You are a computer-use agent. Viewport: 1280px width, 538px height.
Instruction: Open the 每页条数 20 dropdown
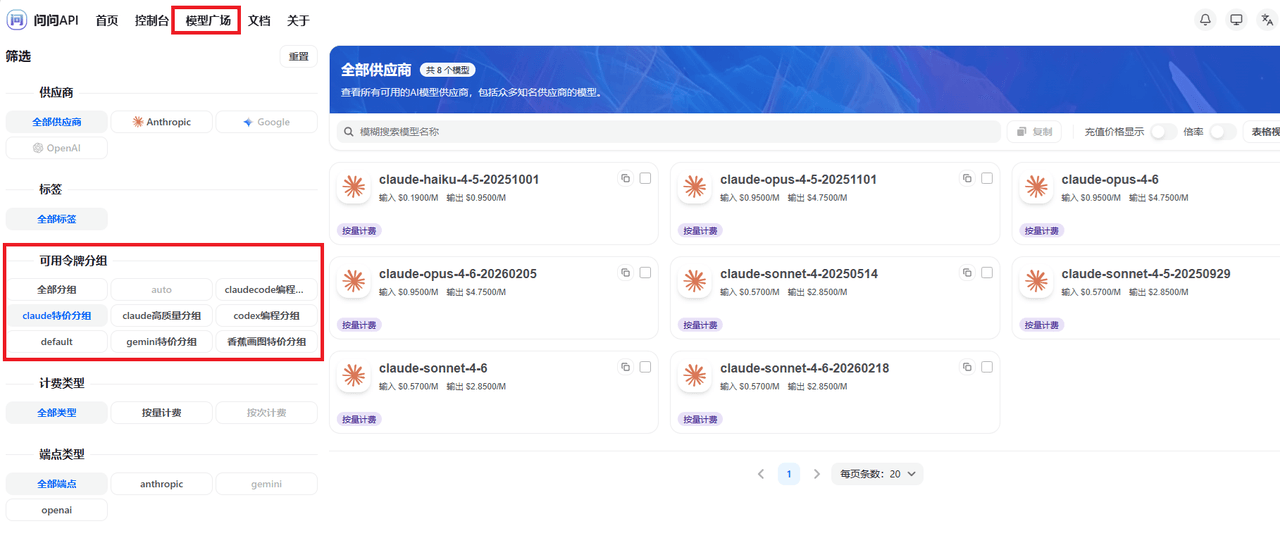point(877,474)
